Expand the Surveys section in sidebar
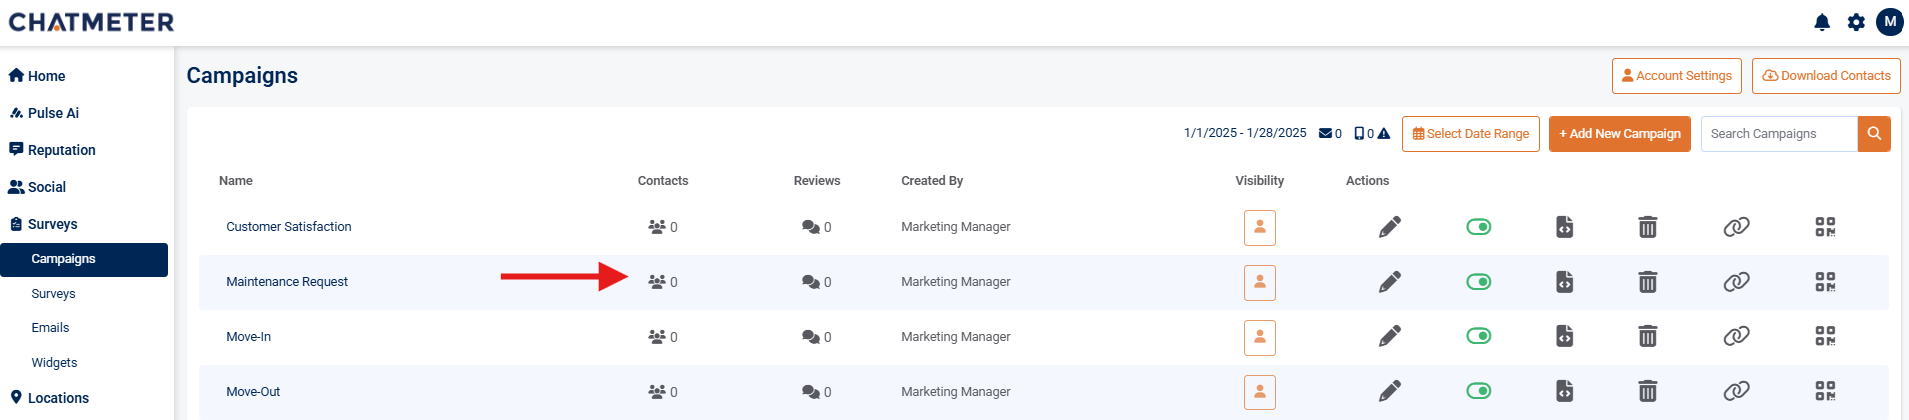The height and width of the screenshot is (420, 1909). (52, 224)
